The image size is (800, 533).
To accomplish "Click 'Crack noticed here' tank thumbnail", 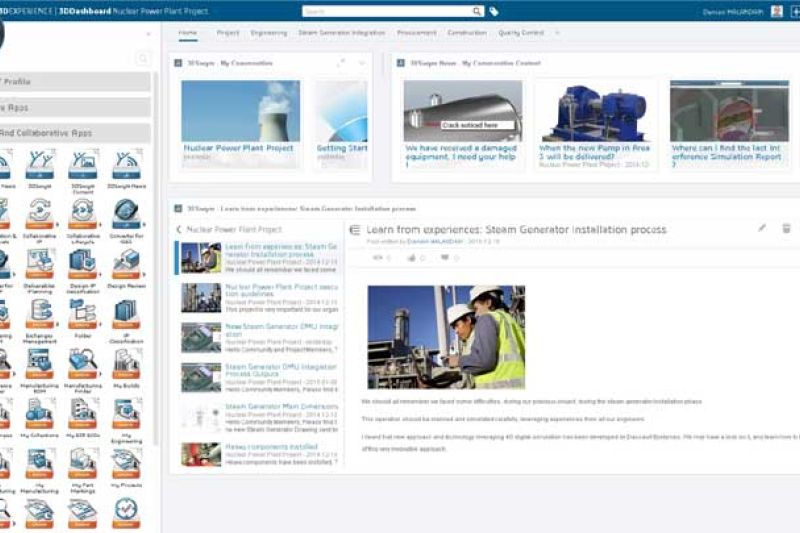I will [463, 111].
